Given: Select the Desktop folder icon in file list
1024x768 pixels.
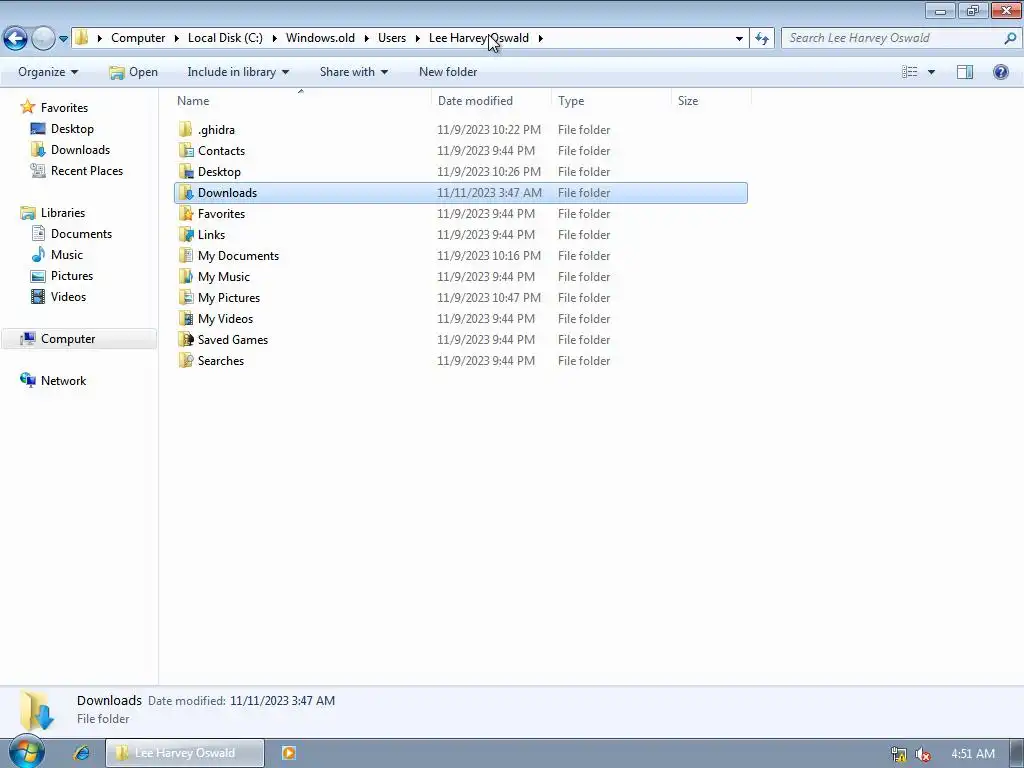Looking at the screenshot, I should tap(186, 171).
